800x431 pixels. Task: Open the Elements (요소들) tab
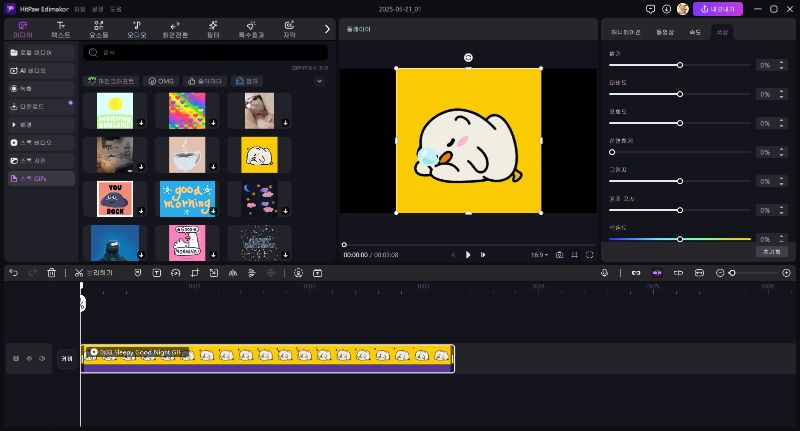[98, 30]
